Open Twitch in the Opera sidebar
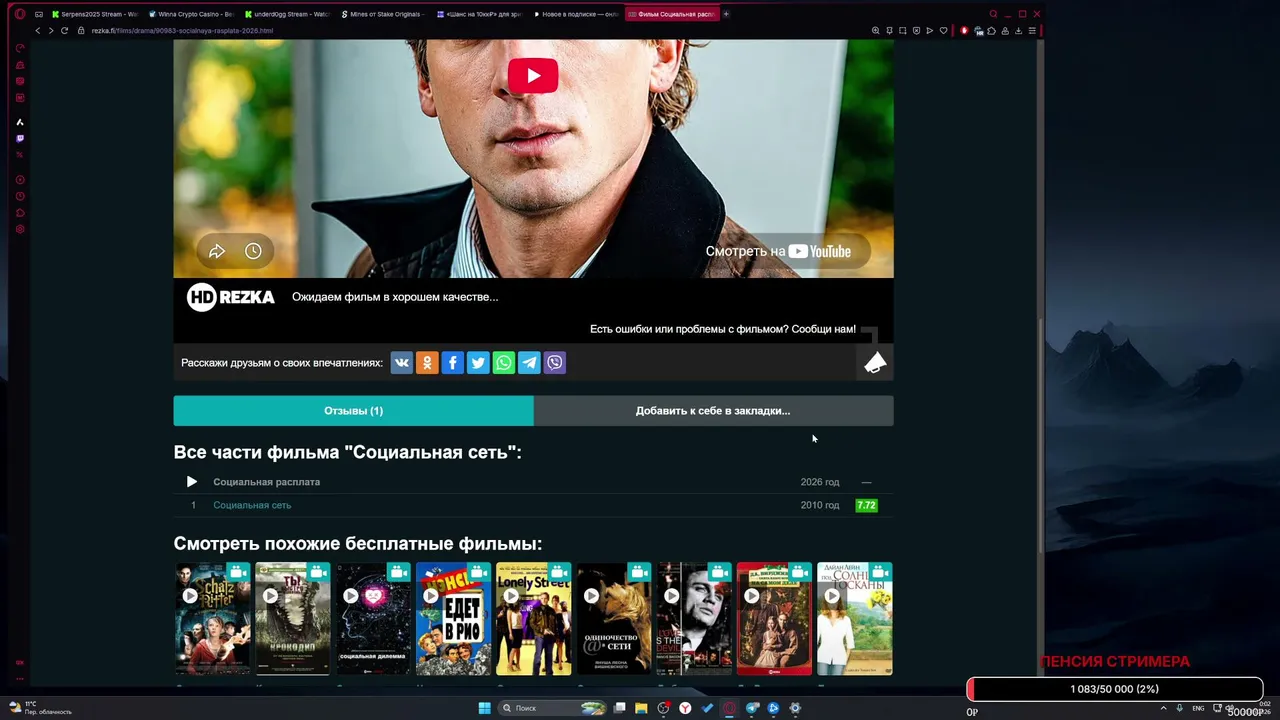1280x720 pixels. [x=20, y=138]
